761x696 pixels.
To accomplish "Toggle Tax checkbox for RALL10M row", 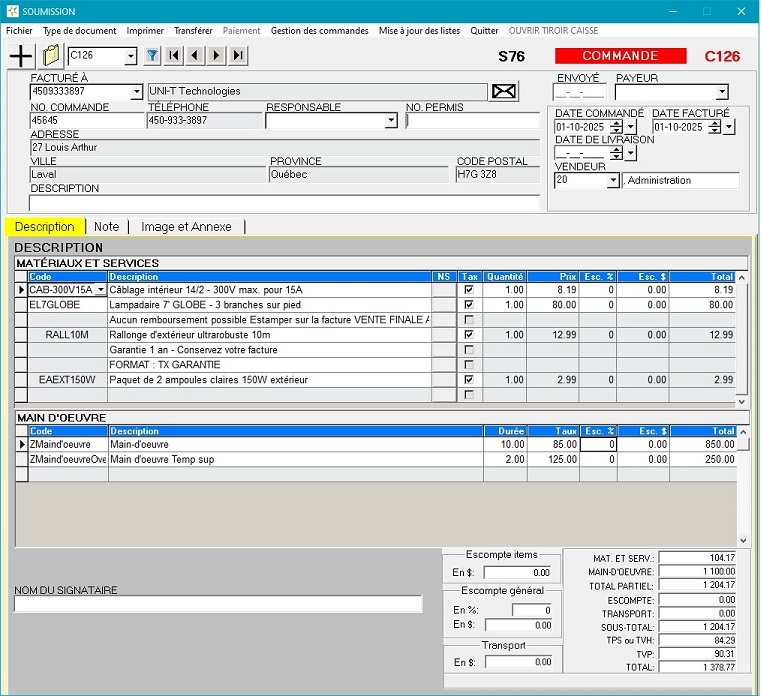I will pyautogui.click(x=468, y=335).
